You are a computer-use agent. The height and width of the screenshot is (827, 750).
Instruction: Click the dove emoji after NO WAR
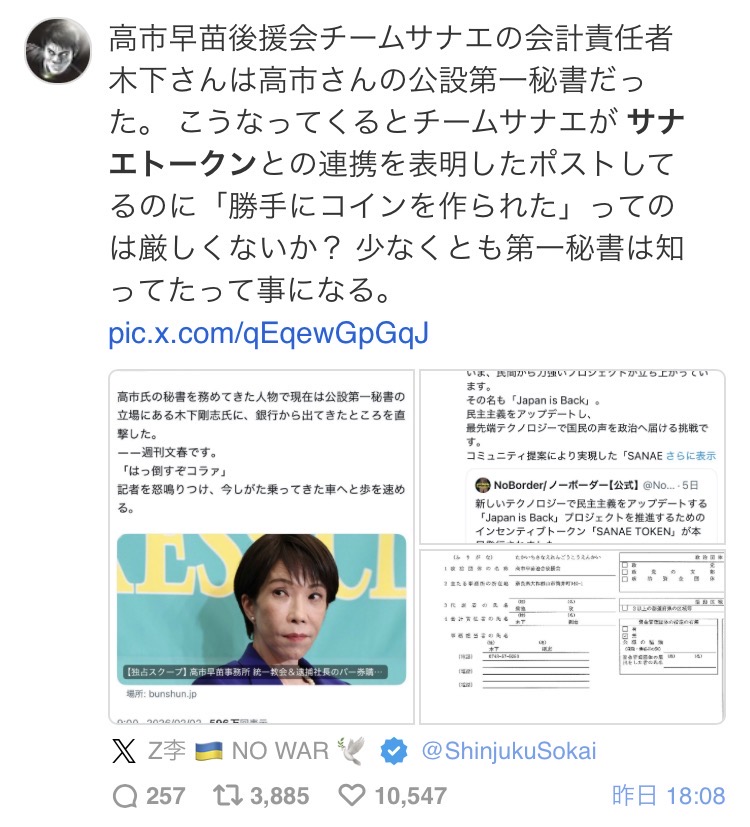click(x=352, y=750)
